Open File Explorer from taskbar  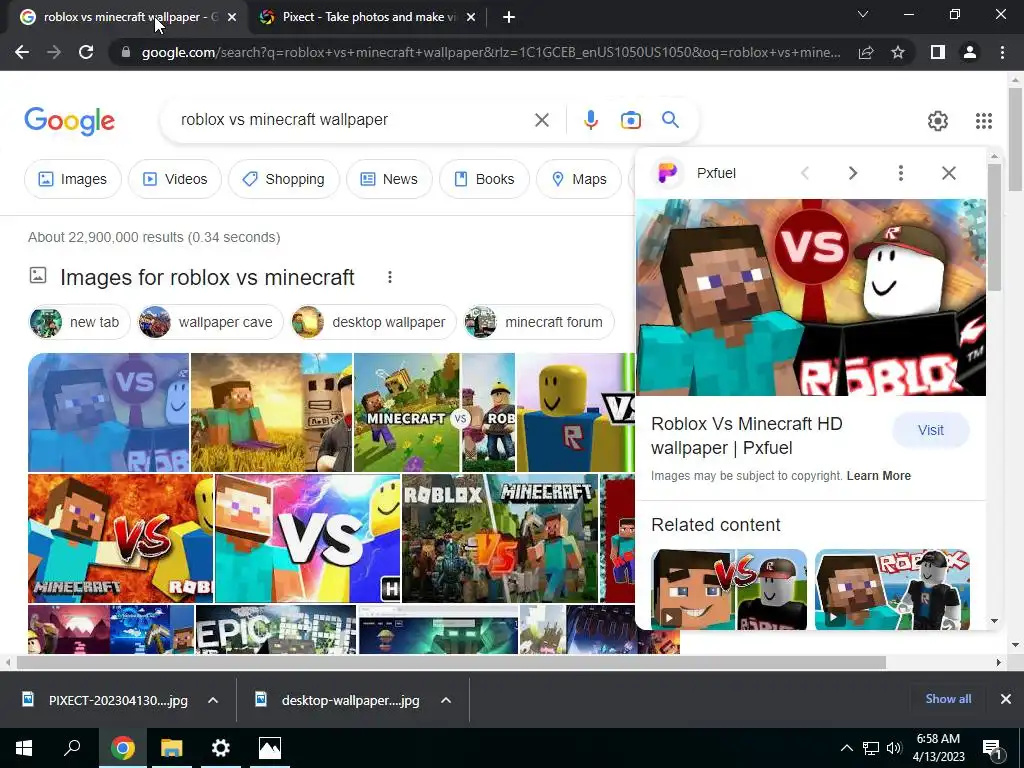[x=171, y=748]
